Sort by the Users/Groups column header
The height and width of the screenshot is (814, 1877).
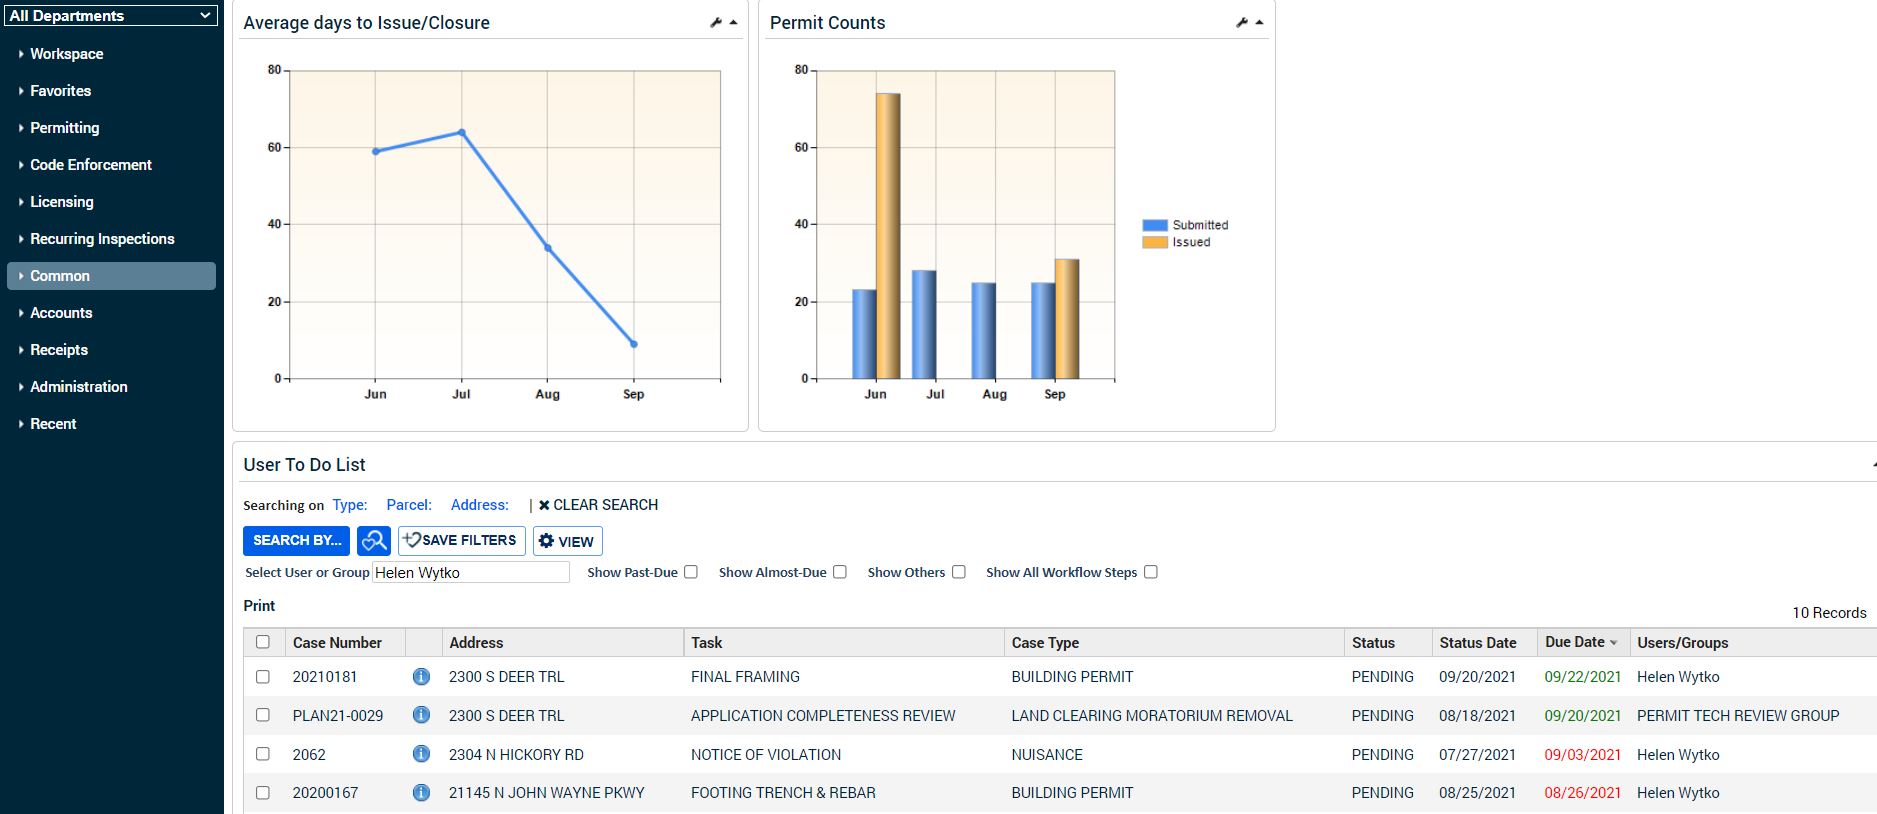[1683, 643]
